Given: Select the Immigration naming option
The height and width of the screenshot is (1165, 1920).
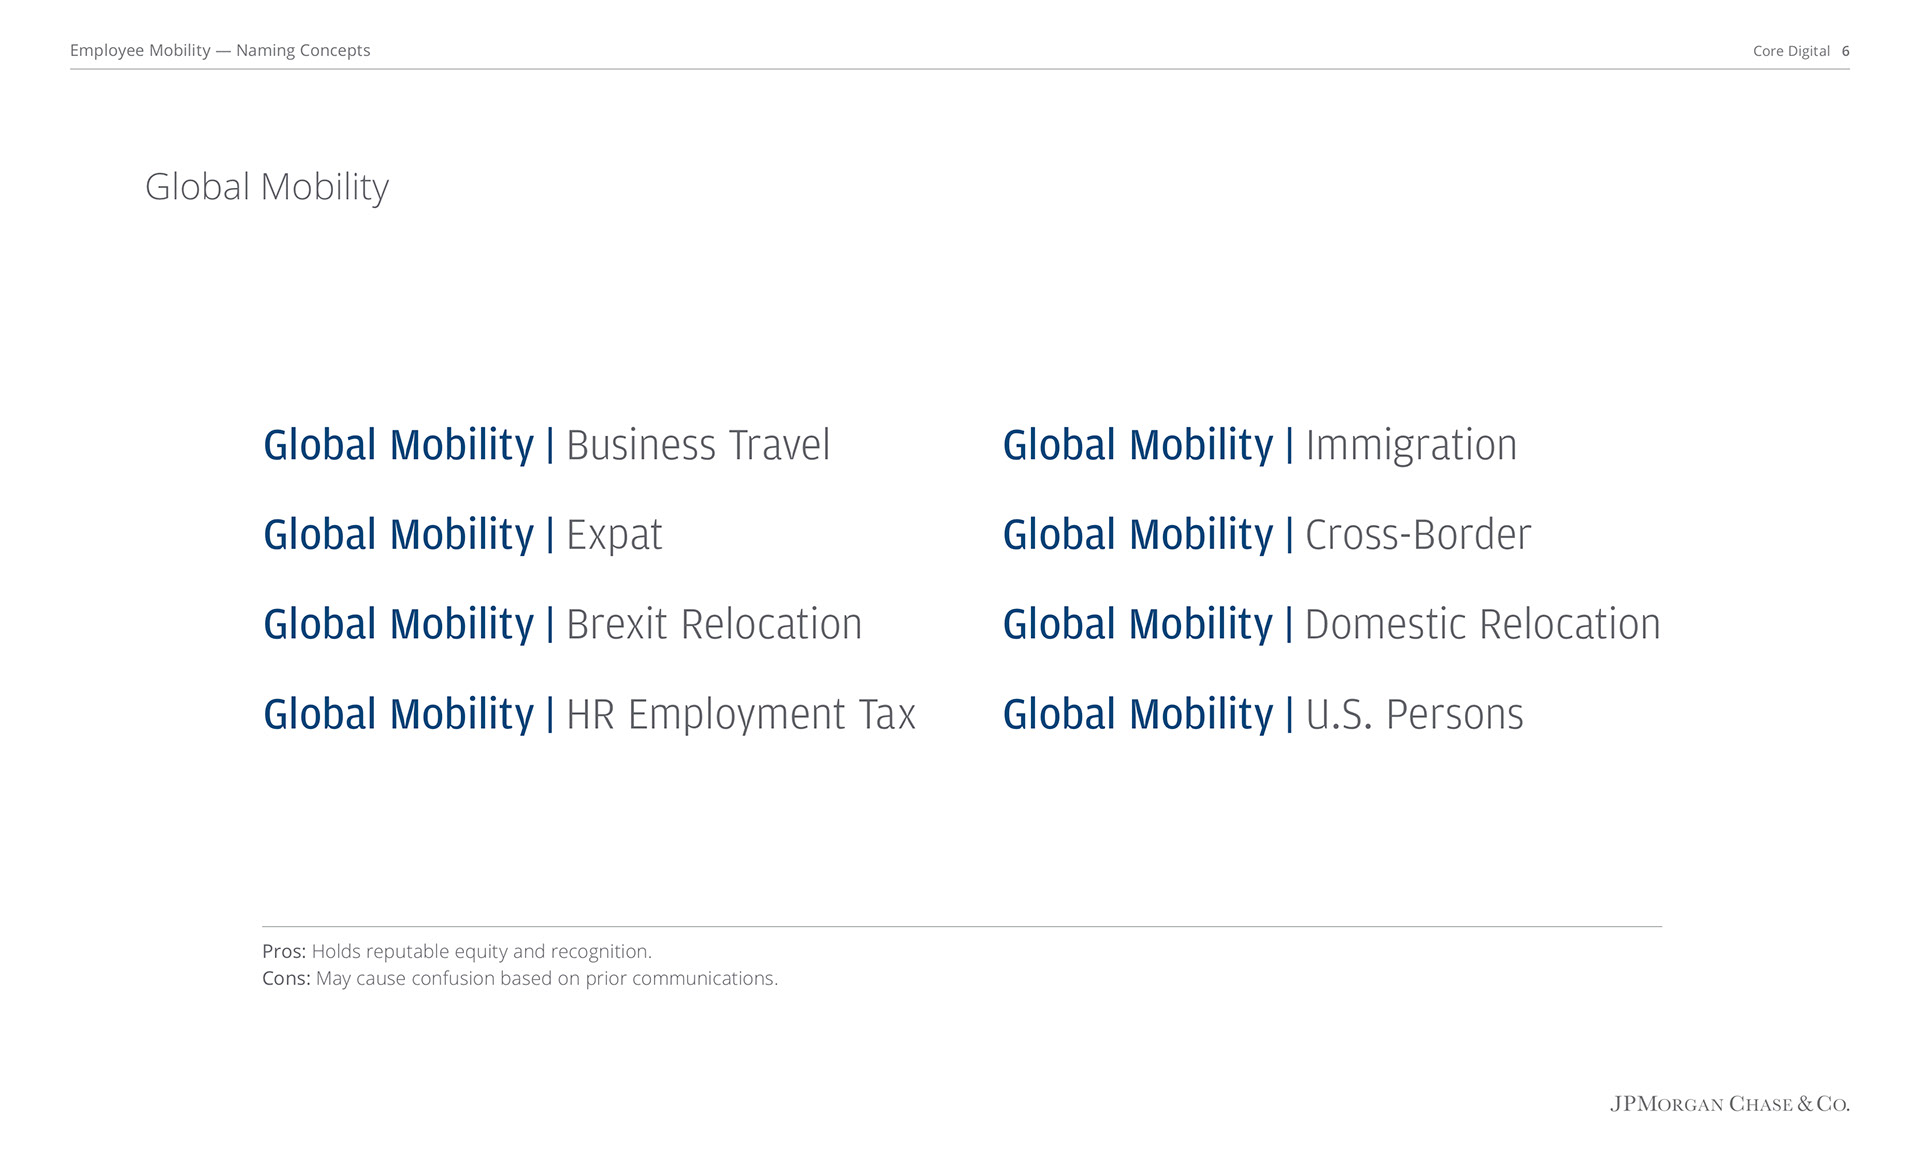Looking at the screenshot, I should click(x=1260, y=445).
